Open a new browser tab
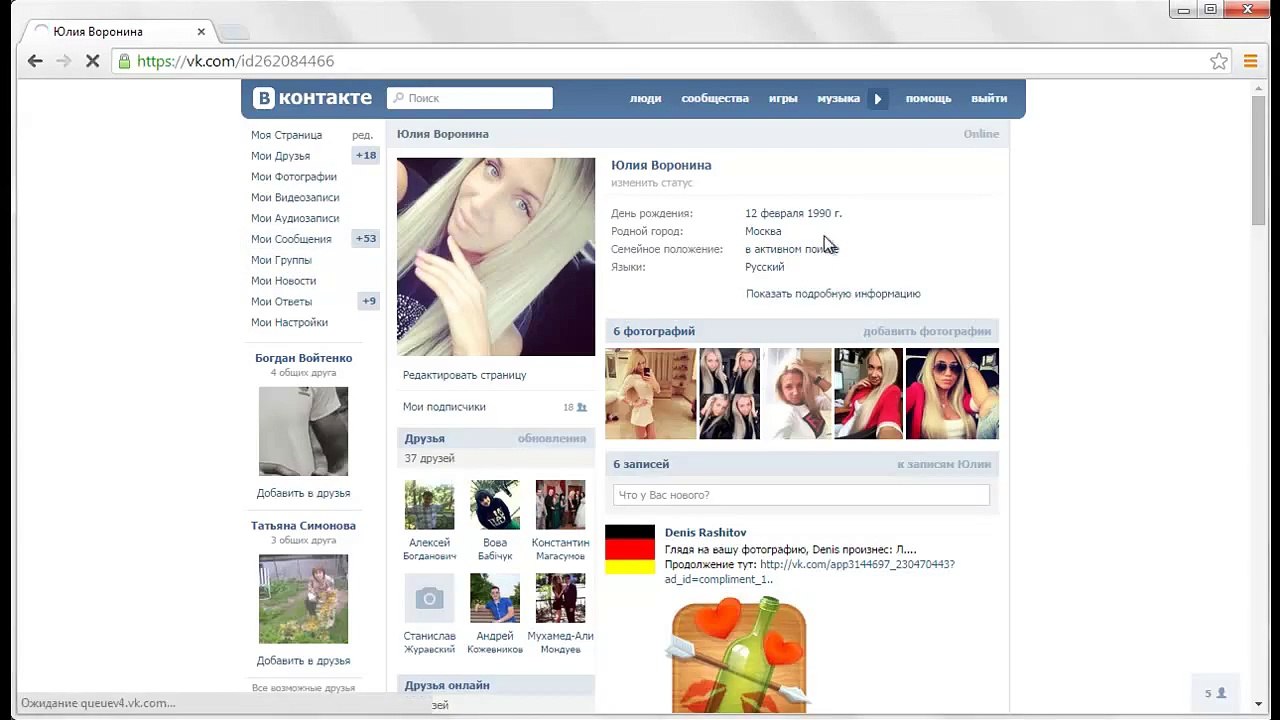Viewport: 1280px width, 720px height. point(234,32)
